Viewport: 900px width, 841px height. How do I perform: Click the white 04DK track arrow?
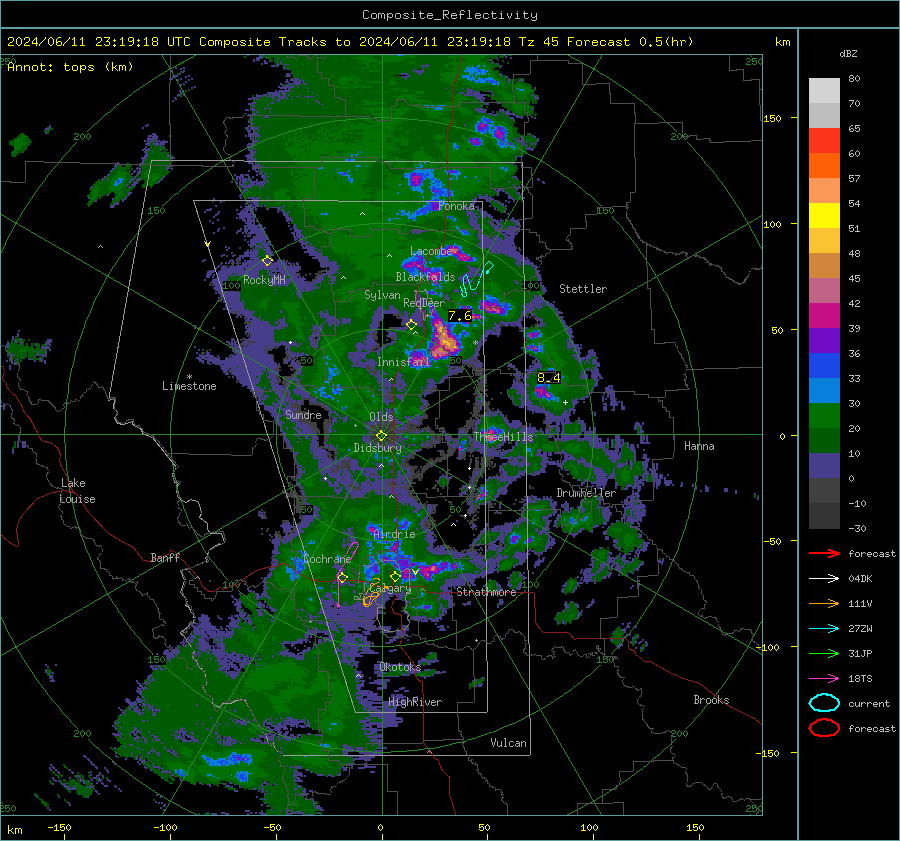824,579
